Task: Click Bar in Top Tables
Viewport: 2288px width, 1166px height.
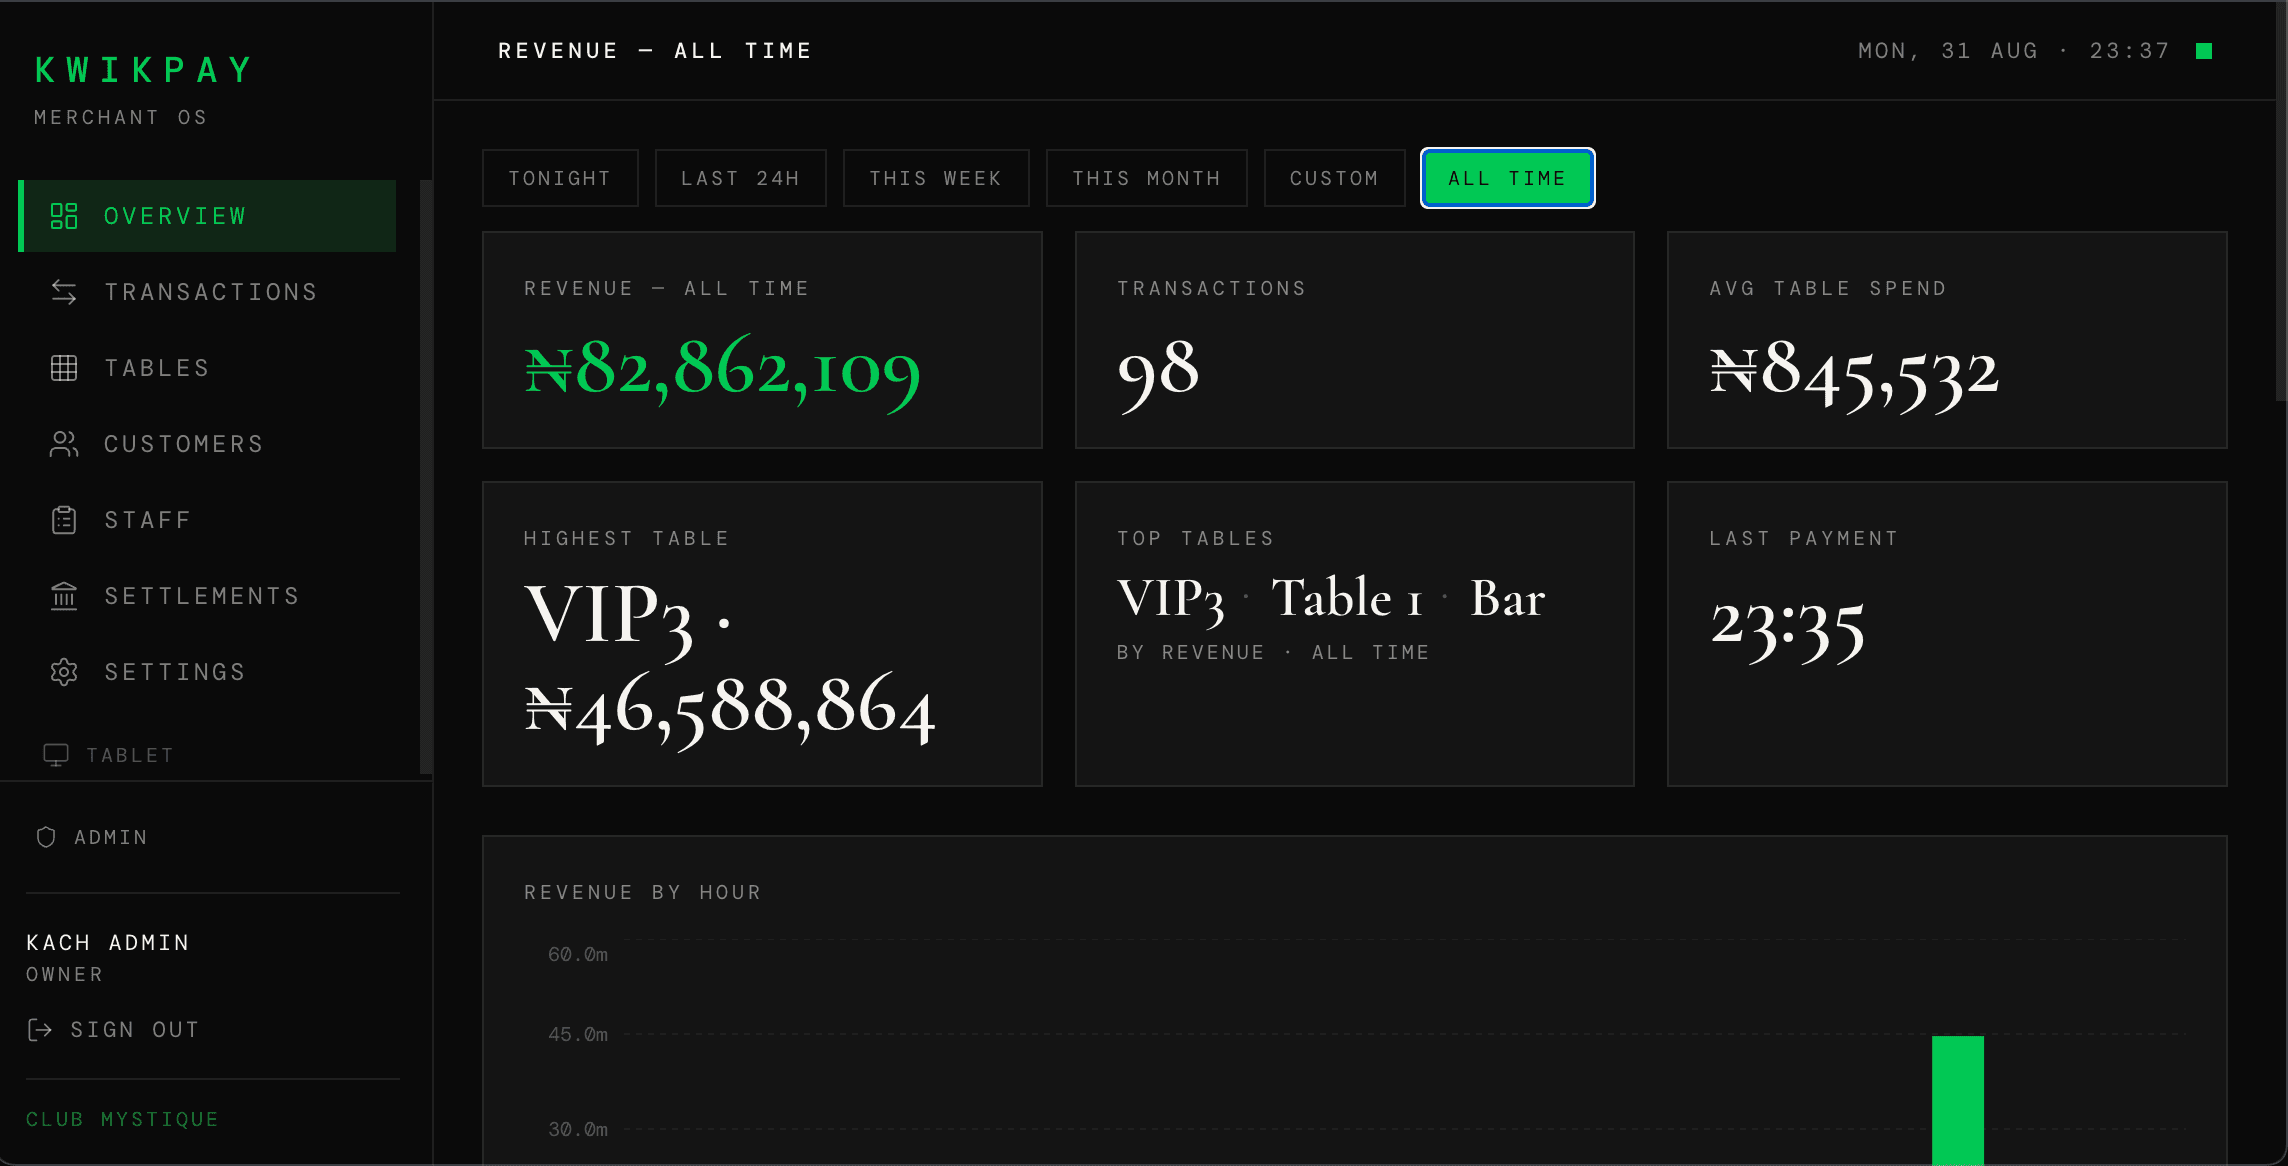Action: coord(1508,598)
